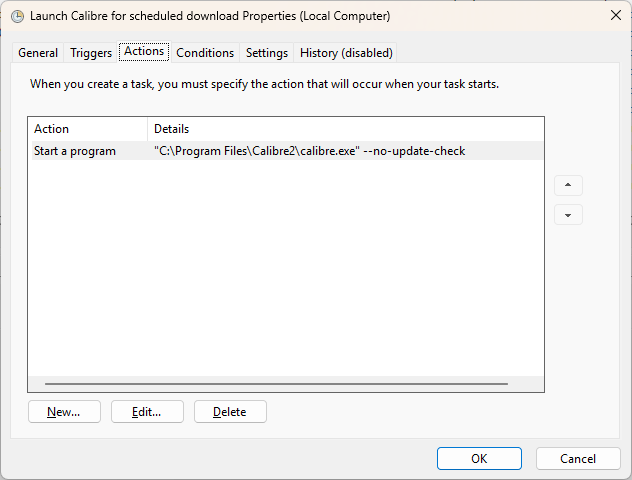Click the calibre.exe --no-update-check details cell
Screen dimensions: 632x480
310,151
